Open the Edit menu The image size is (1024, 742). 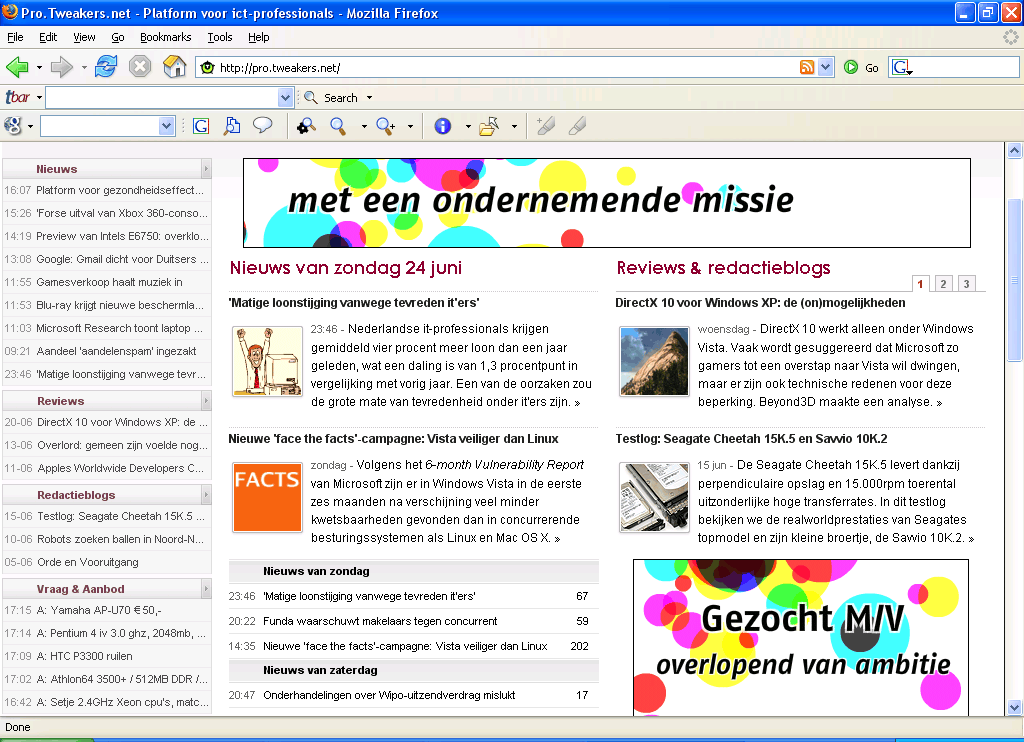[48, 37]
